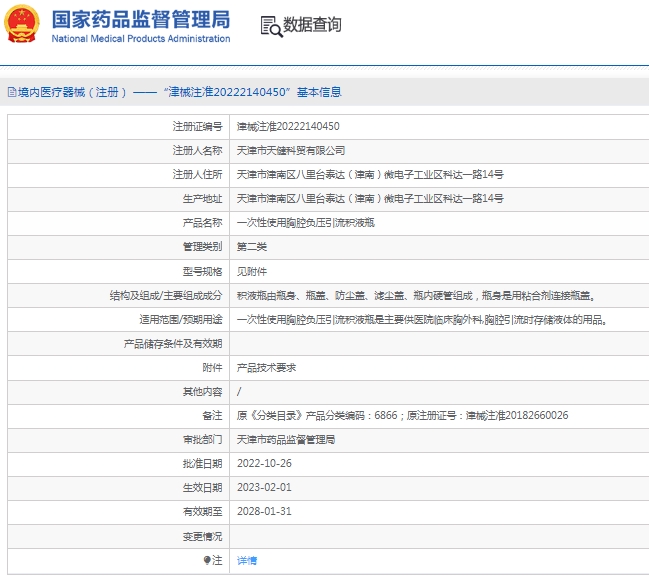This screenshot has height=583, width=649.
Task: Click 见附件 in 型号规格 row
Action: coord(252,271)
